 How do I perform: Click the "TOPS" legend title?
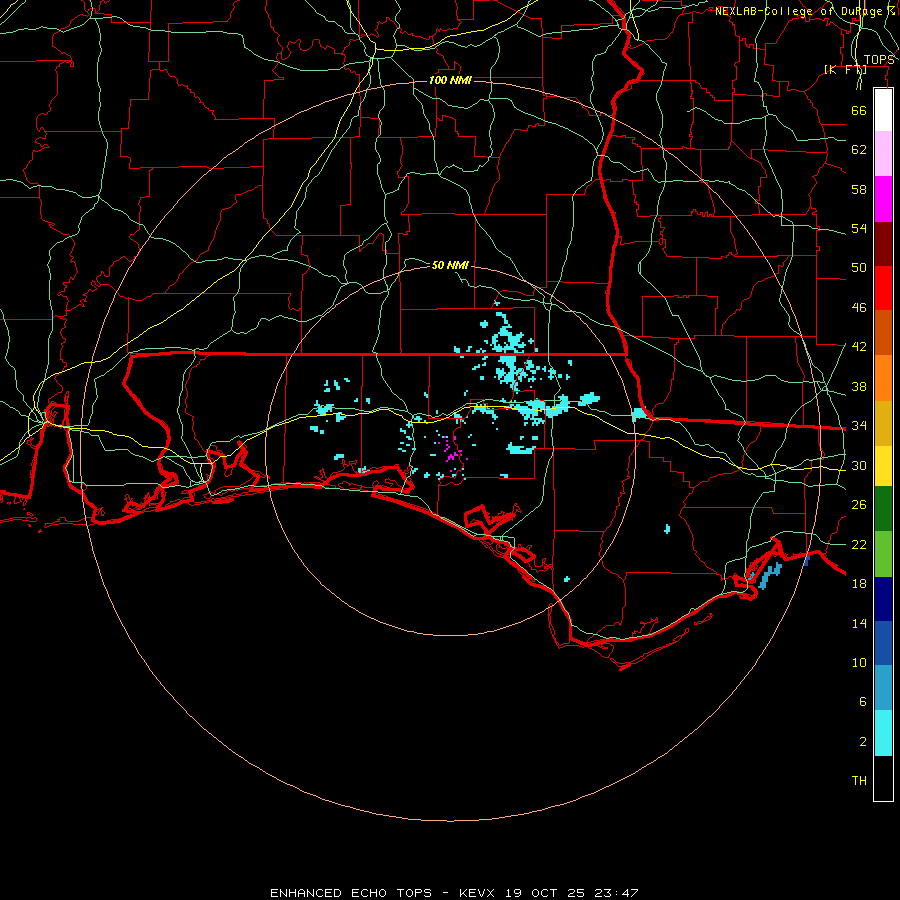pyautogui.click(x=879, y=60)
